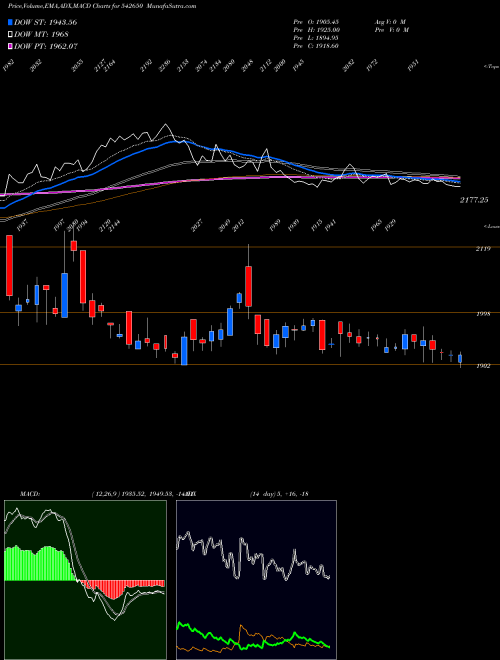
Task: Click the peak of the white price line
Action: pos(166,125)
